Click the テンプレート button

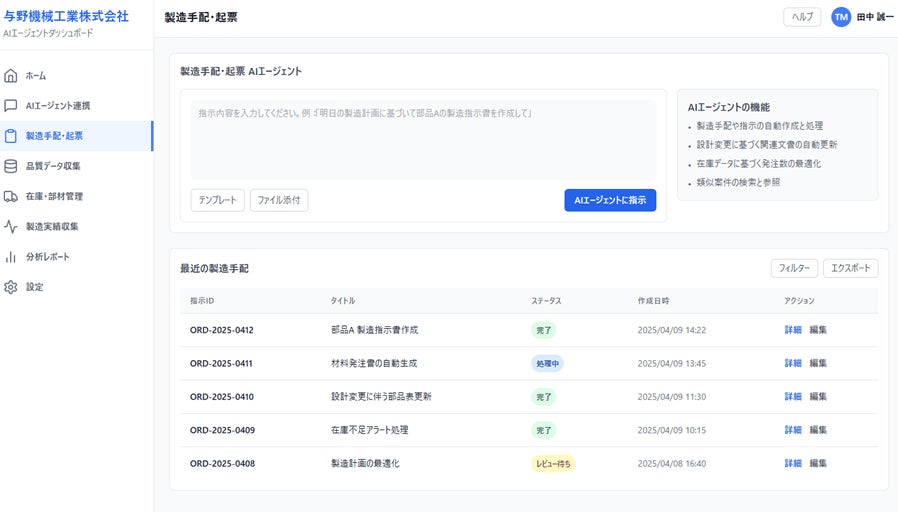217,200
